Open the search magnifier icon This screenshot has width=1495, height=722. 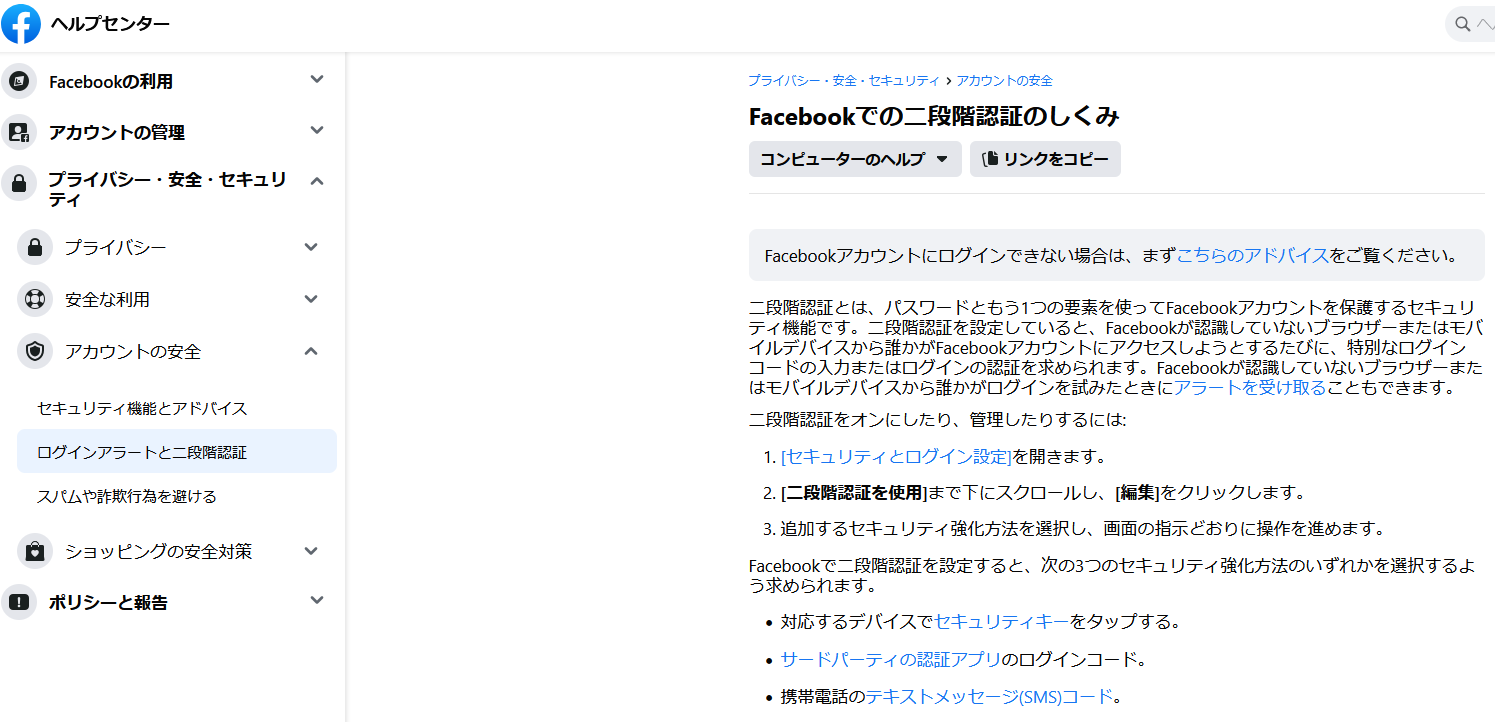click(1463, 24)
